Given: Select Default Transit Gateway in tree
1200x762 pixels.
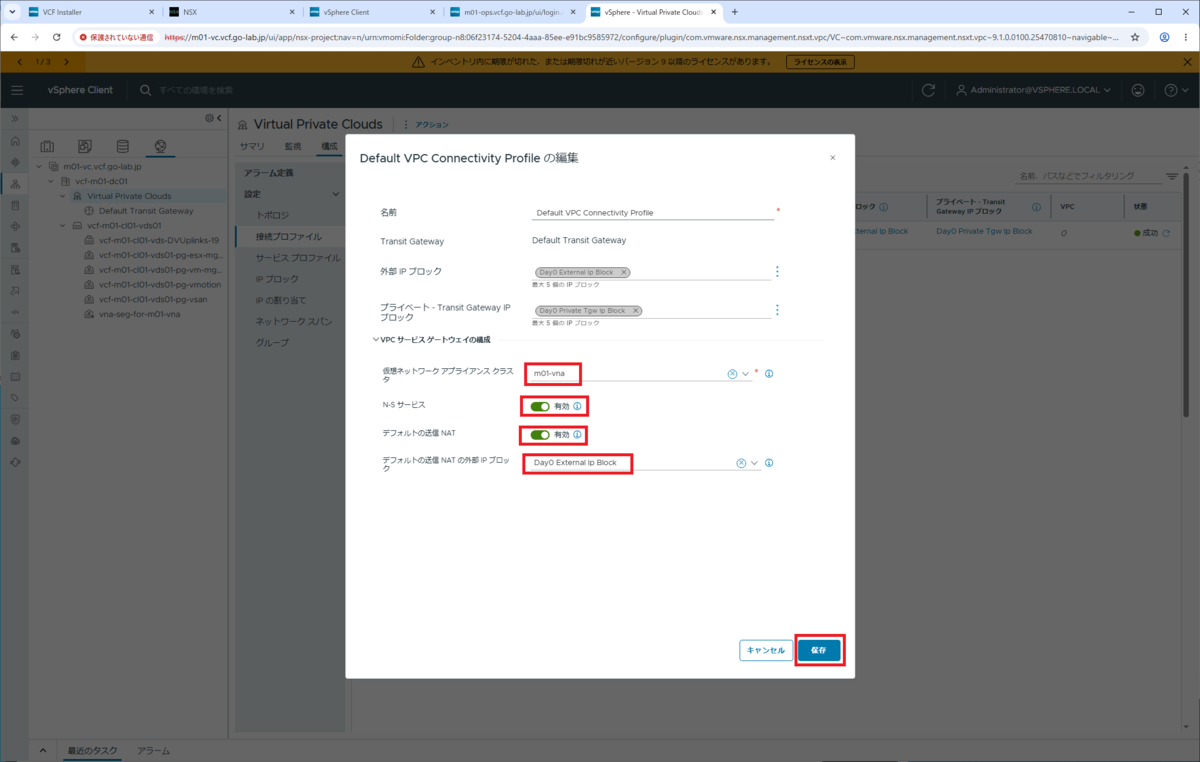Looking at the screenshot, I should tap(146, 211).
